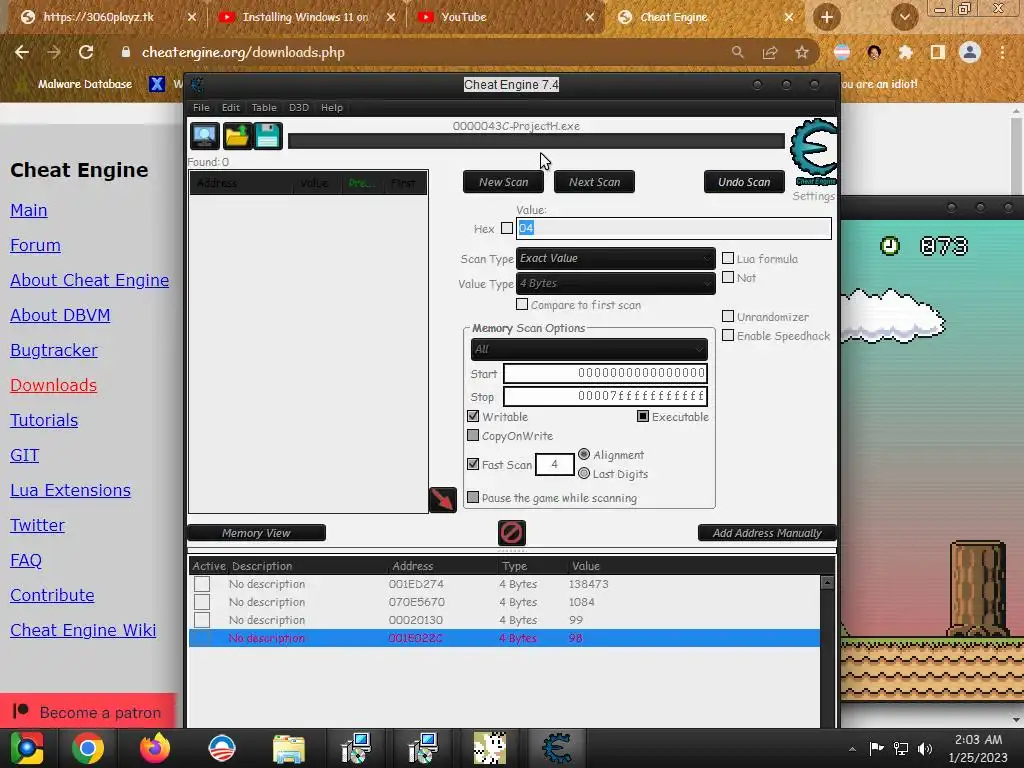
Task: Enable the Not checkbox
Action: (728, 277)
